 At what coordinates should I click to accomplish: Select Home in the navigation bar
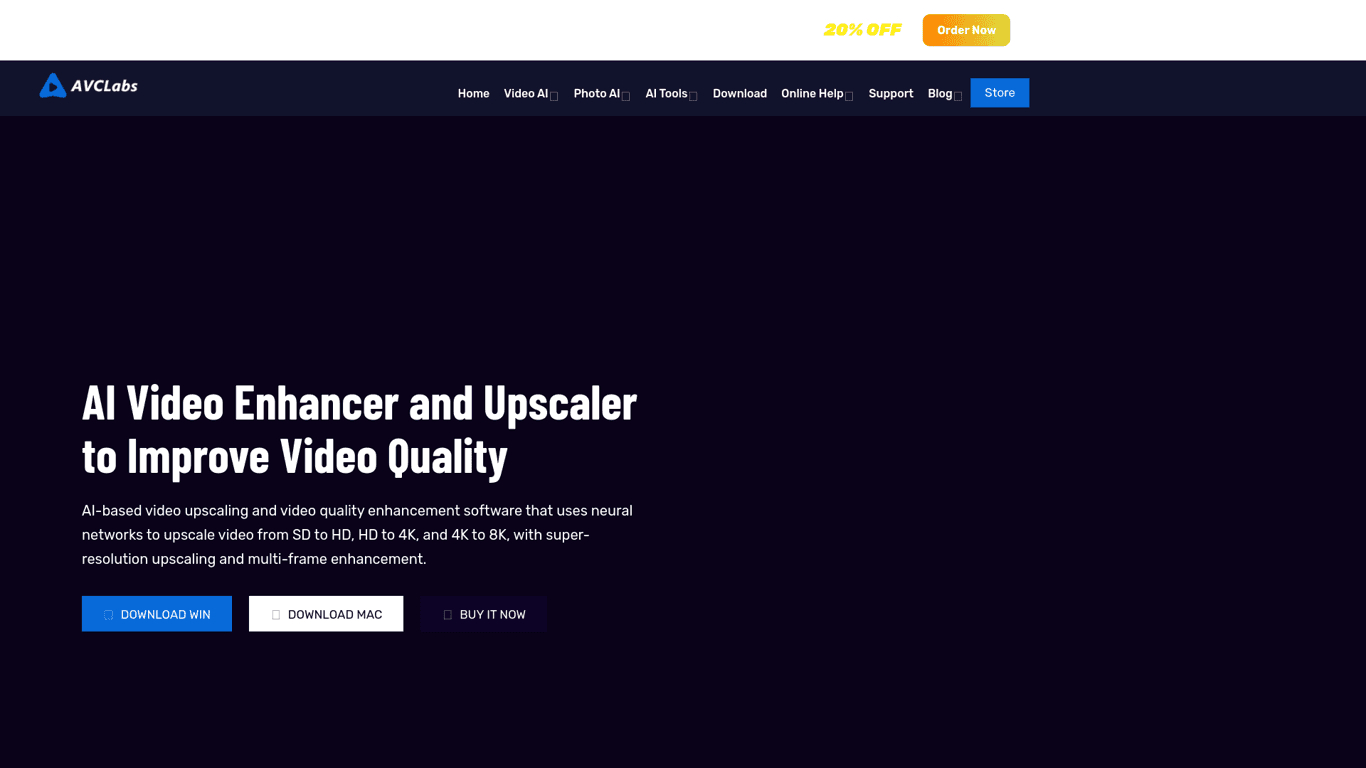pyautogui.click(x=473, y=93)
